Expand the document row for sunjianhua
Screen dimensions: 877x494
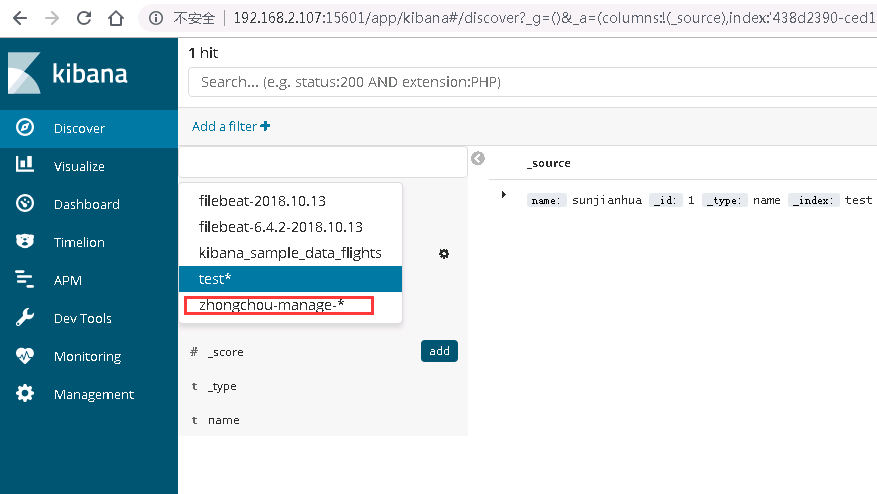[x=503, y=195]
